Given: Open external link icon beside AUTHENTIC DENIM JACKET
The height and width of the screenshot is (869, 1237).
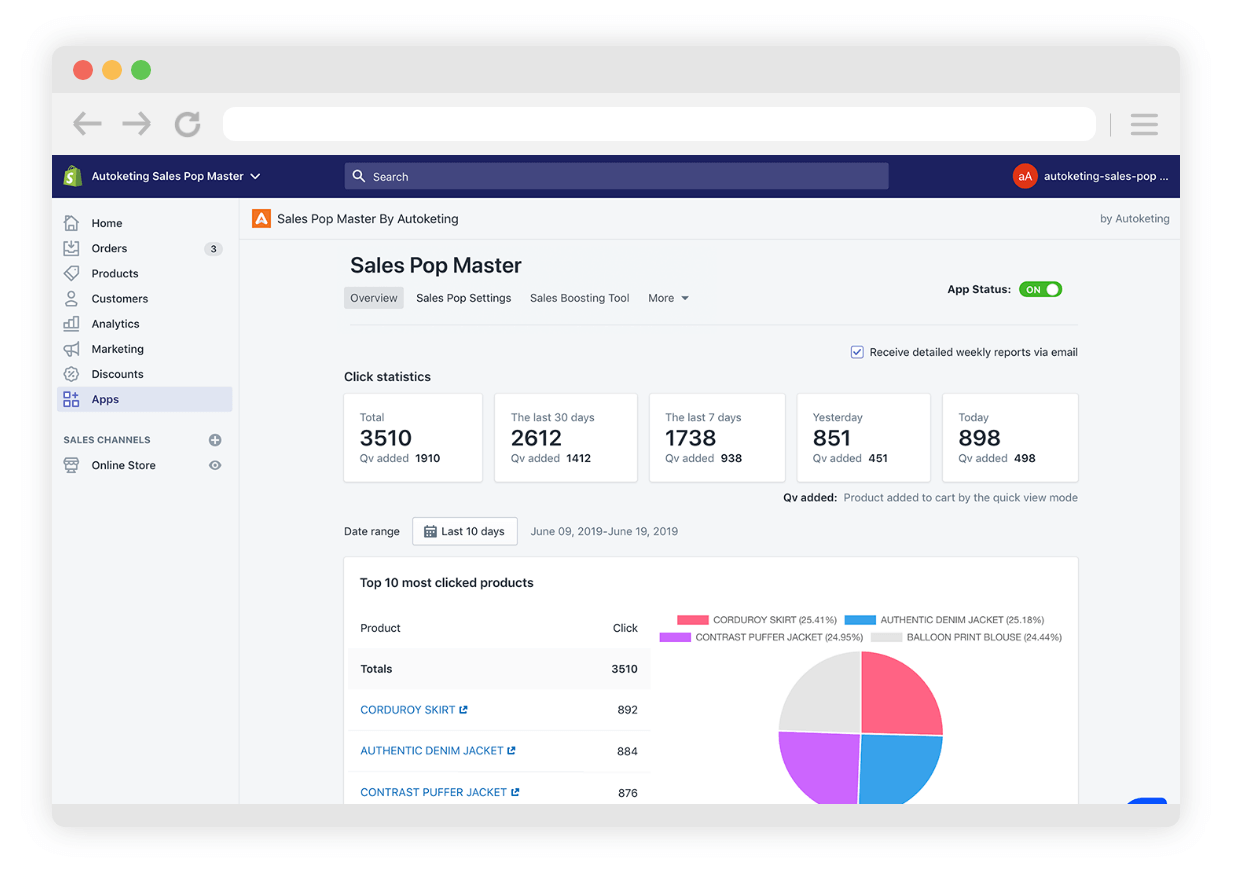Looking at the screenshot, I should [x=512, y=751].
